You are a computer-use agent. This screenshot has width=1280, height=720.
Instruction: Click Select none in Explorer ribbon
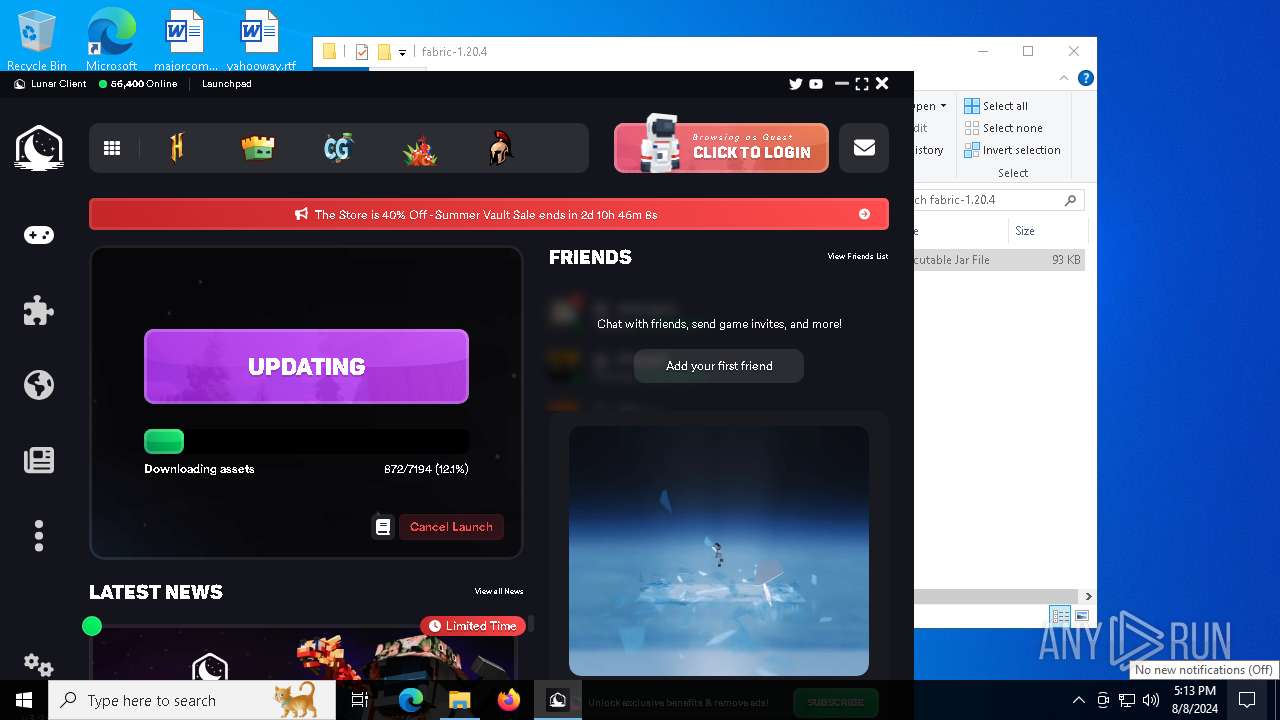(x=1003, y=128)
